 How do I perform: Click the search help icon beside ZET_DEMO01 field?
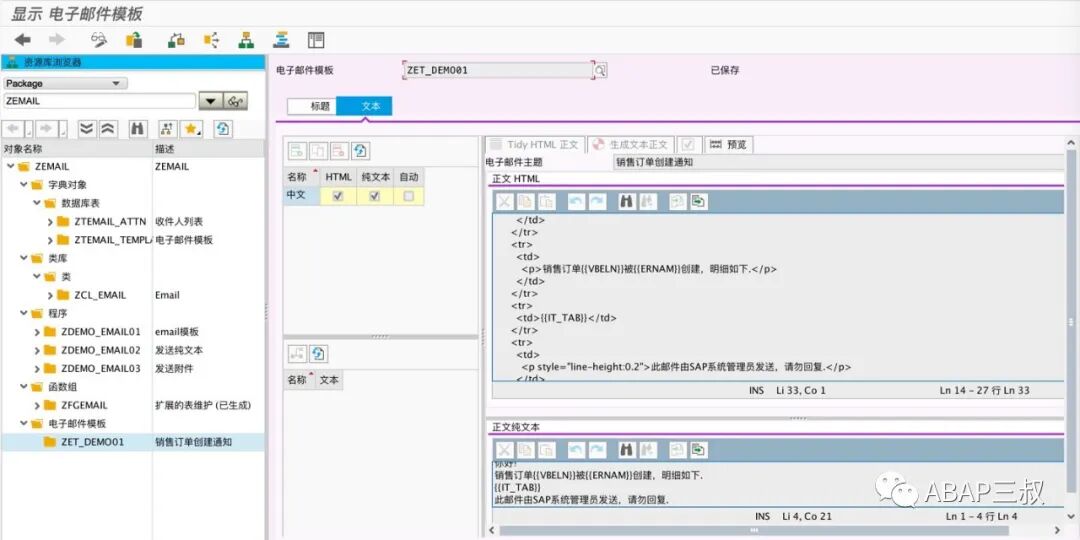click(601, 70)
